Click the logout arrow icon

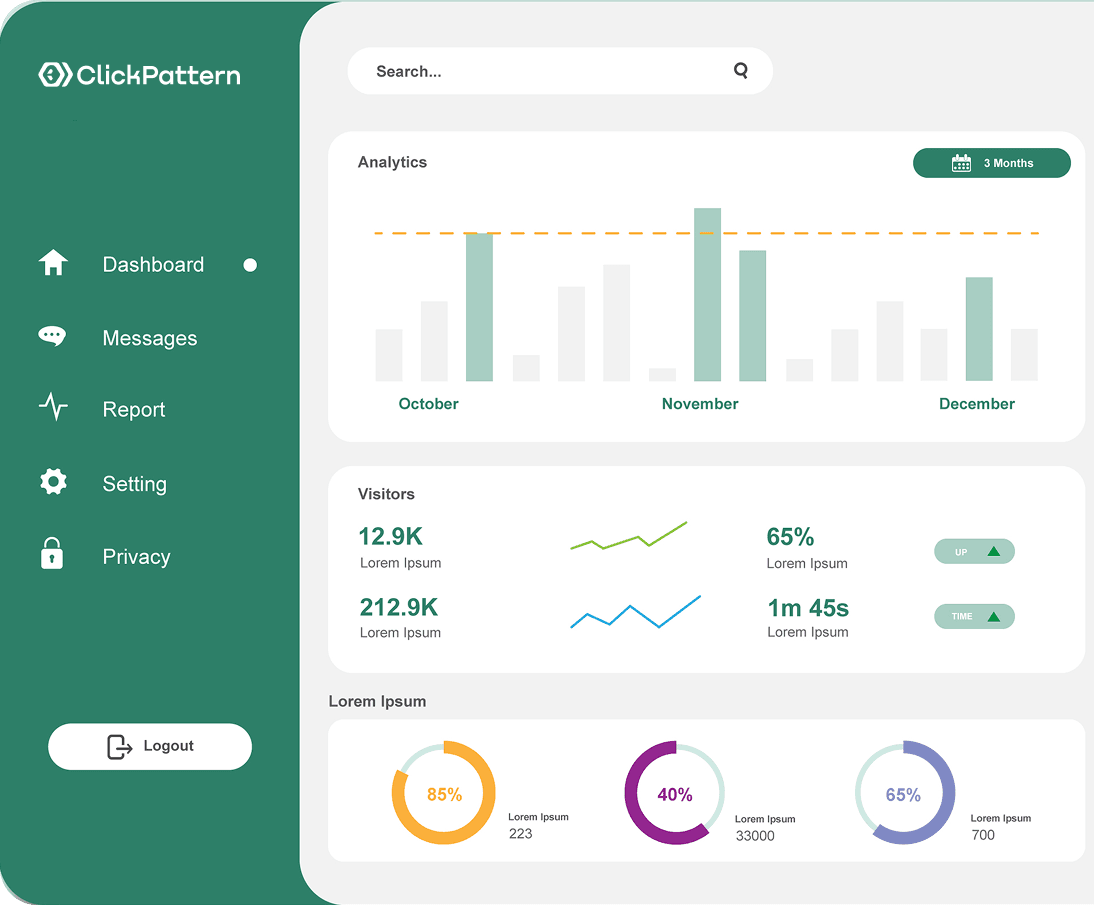(118, 746)
